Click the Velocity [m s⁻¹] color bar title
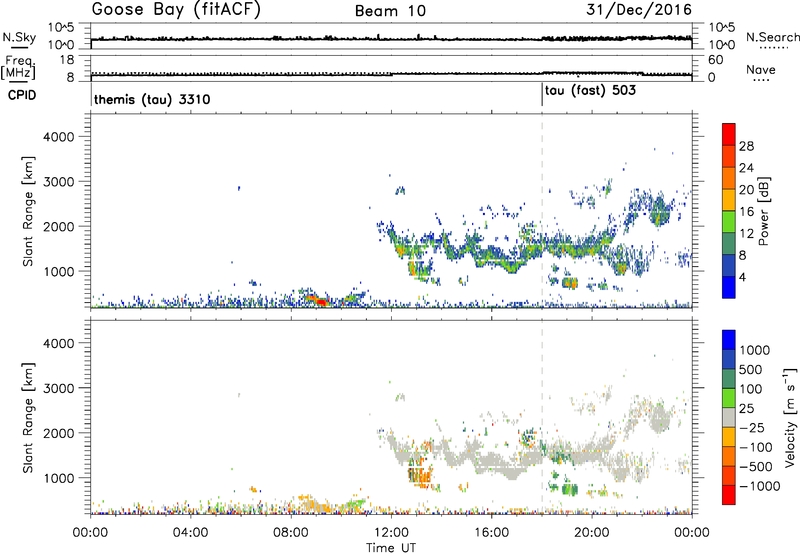 (x=790, y=417)
